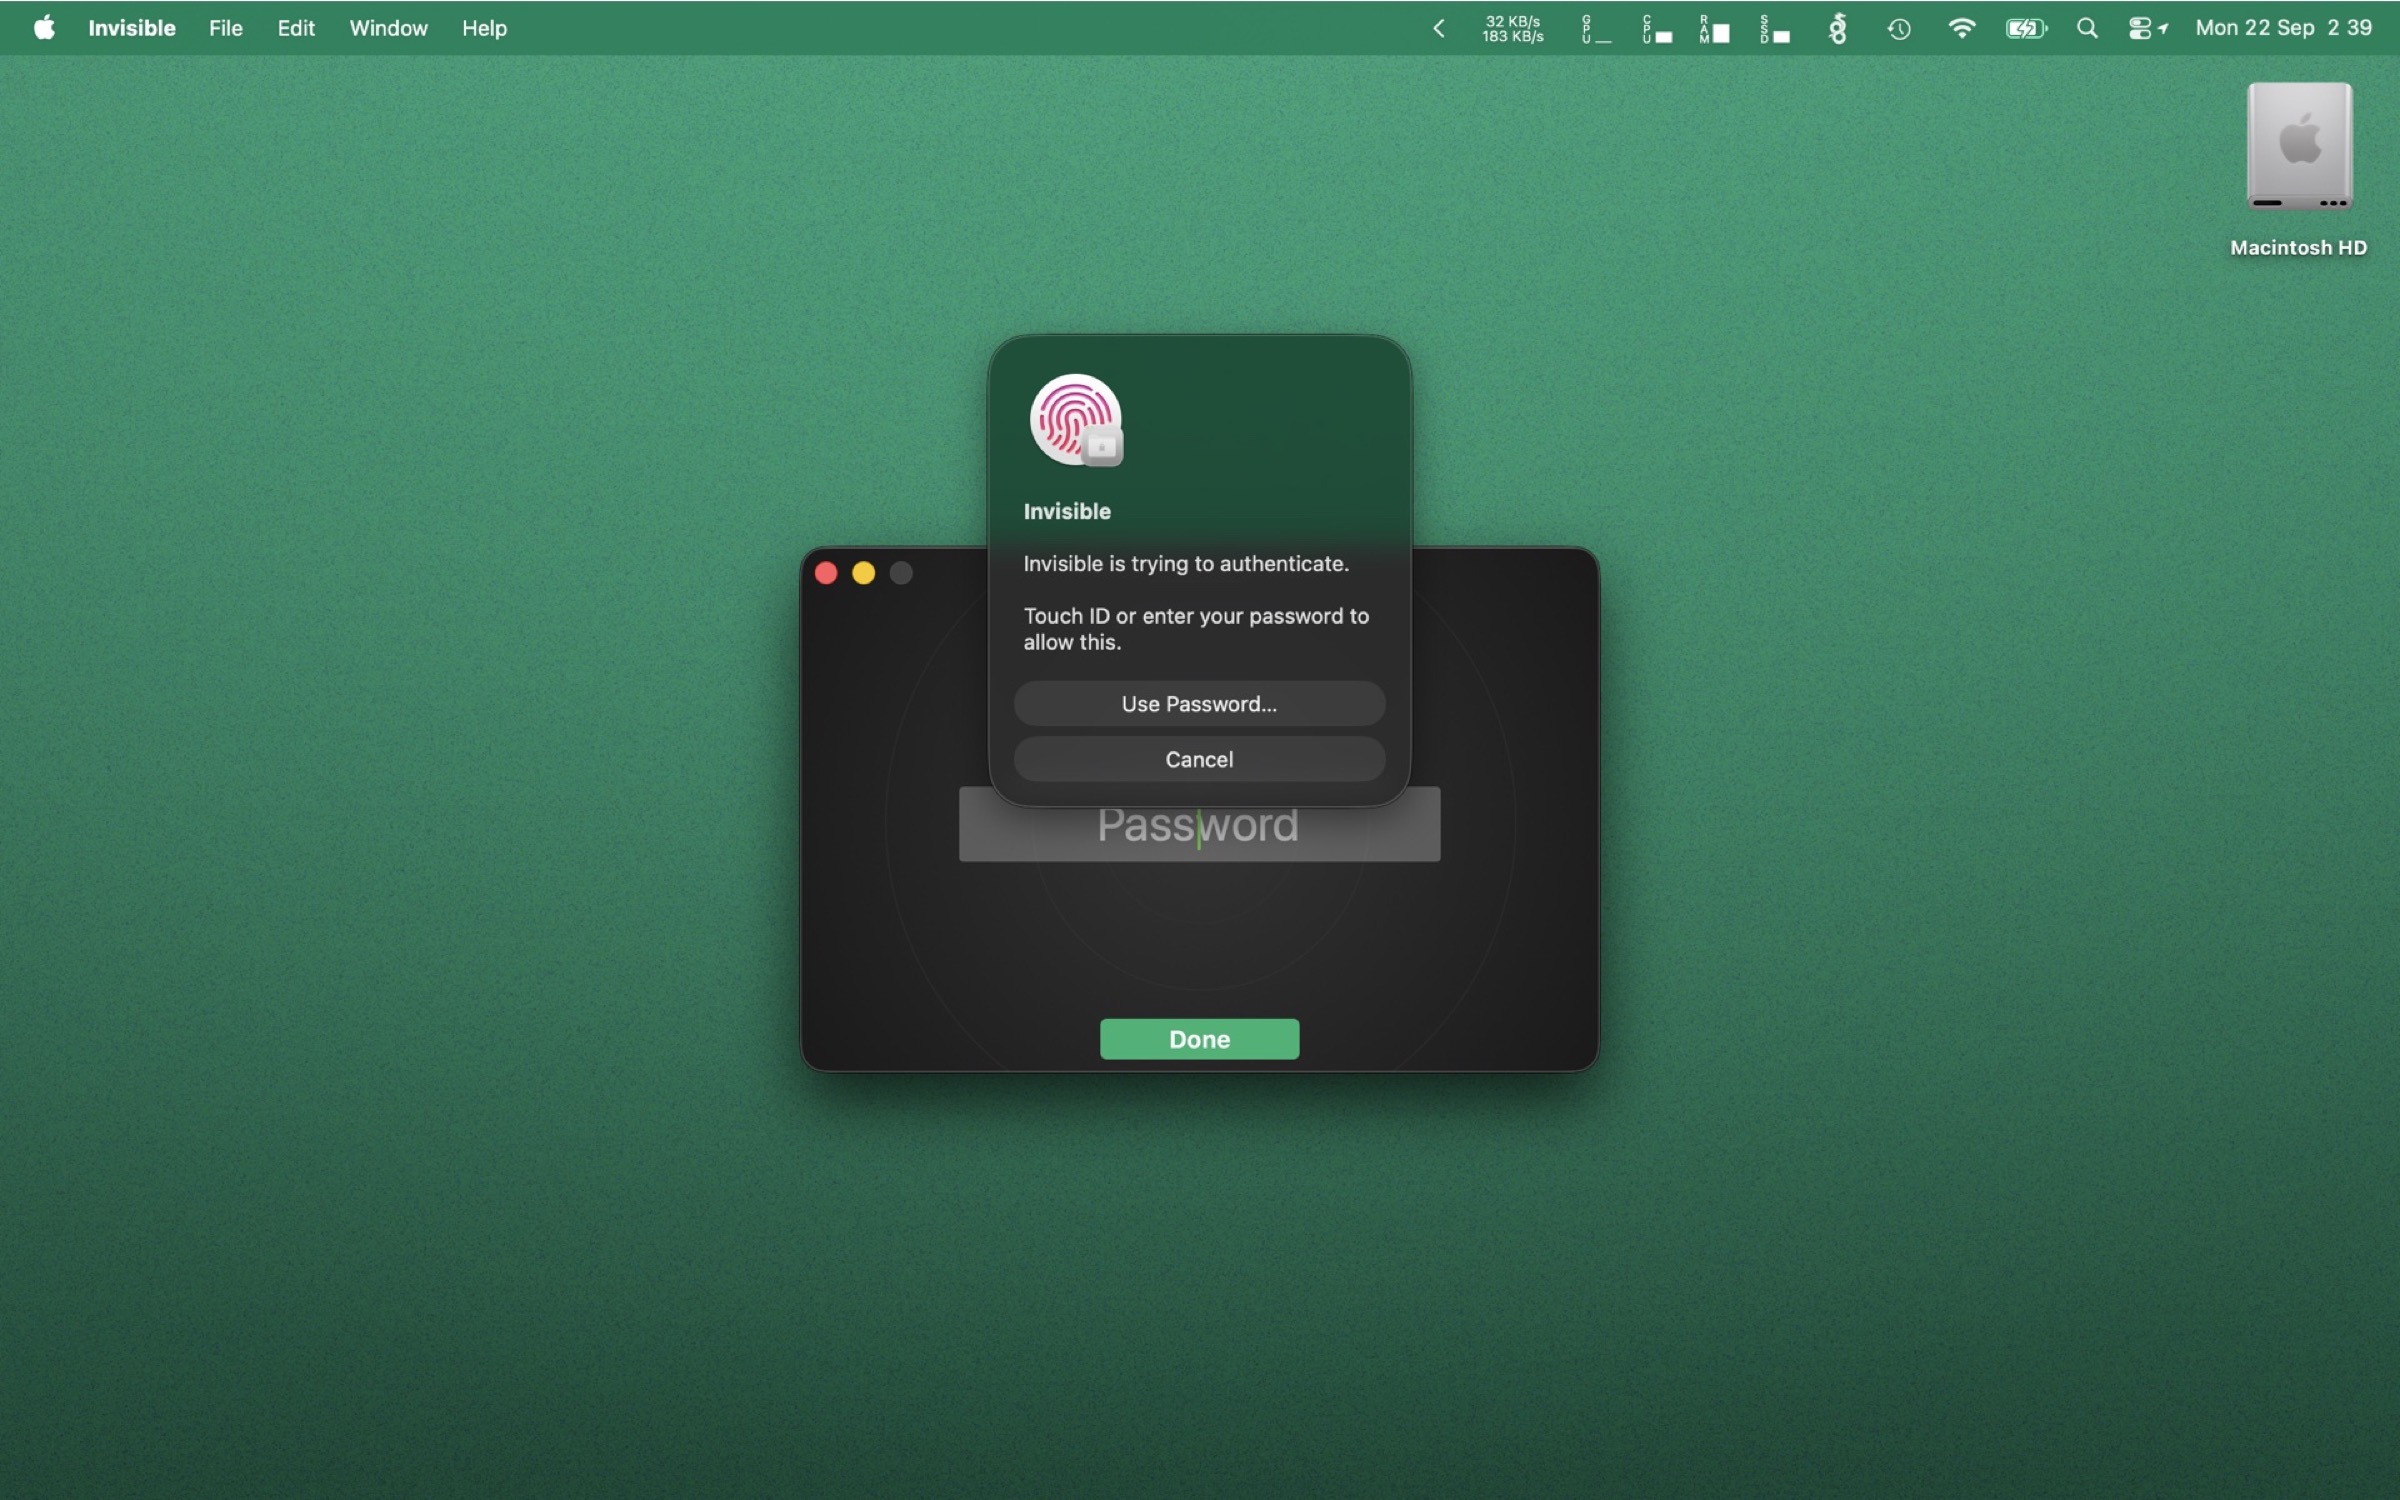Open the GPU monitor menu bar icon
Viewport: 2400px width, 1500px height.
click(x=1595, y=29)
